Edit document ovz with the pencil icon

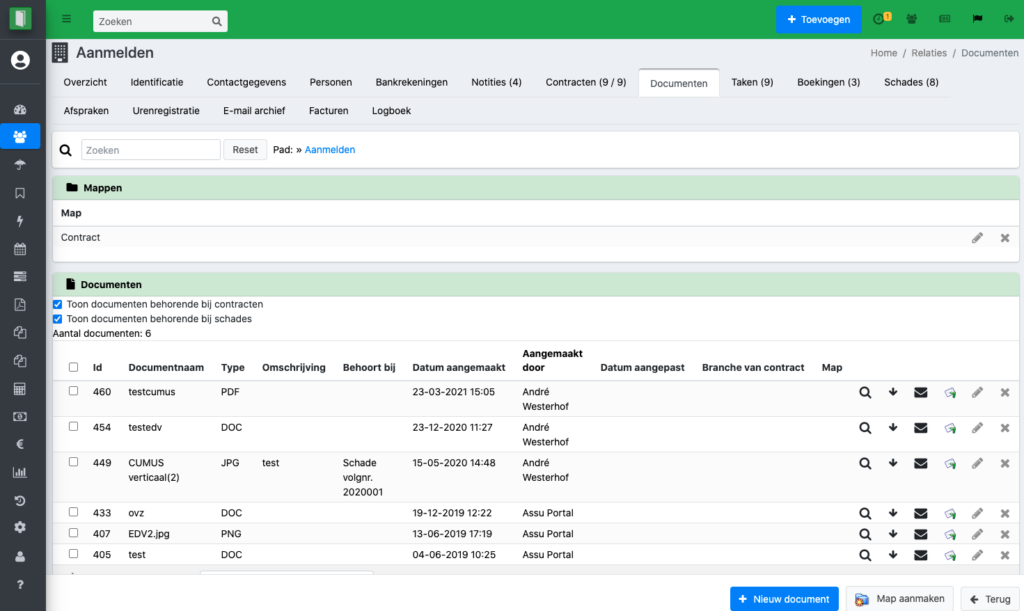[977, 513]
